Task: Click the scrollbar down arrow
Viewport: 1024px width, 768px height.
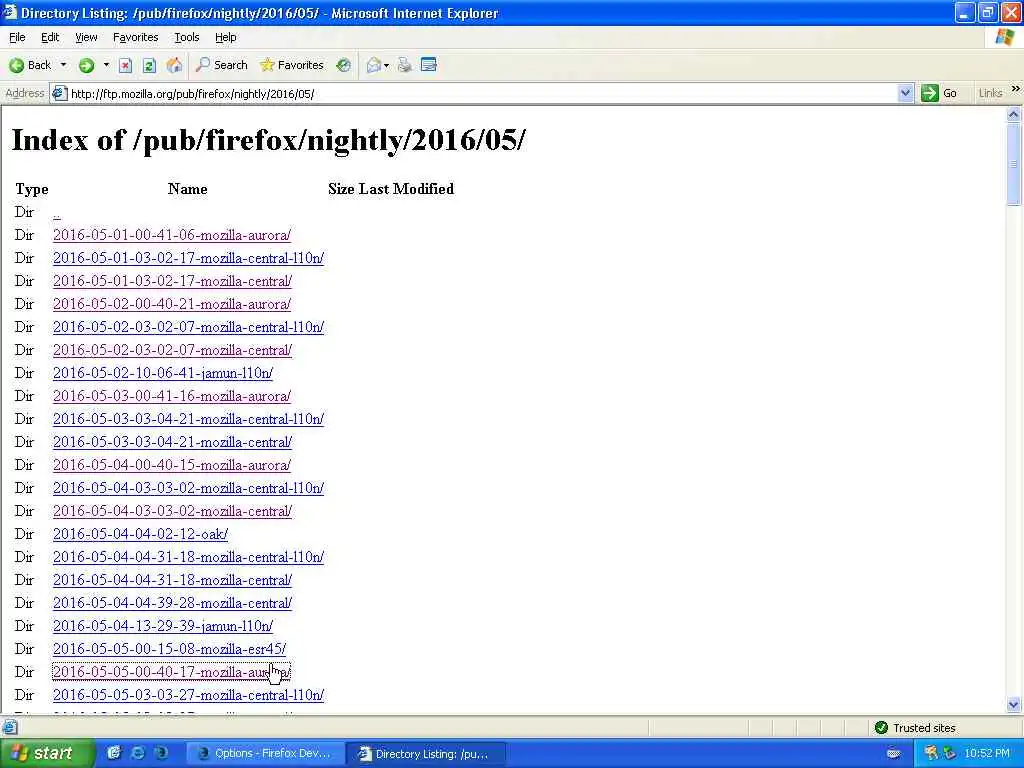Action: [1014, 705]
